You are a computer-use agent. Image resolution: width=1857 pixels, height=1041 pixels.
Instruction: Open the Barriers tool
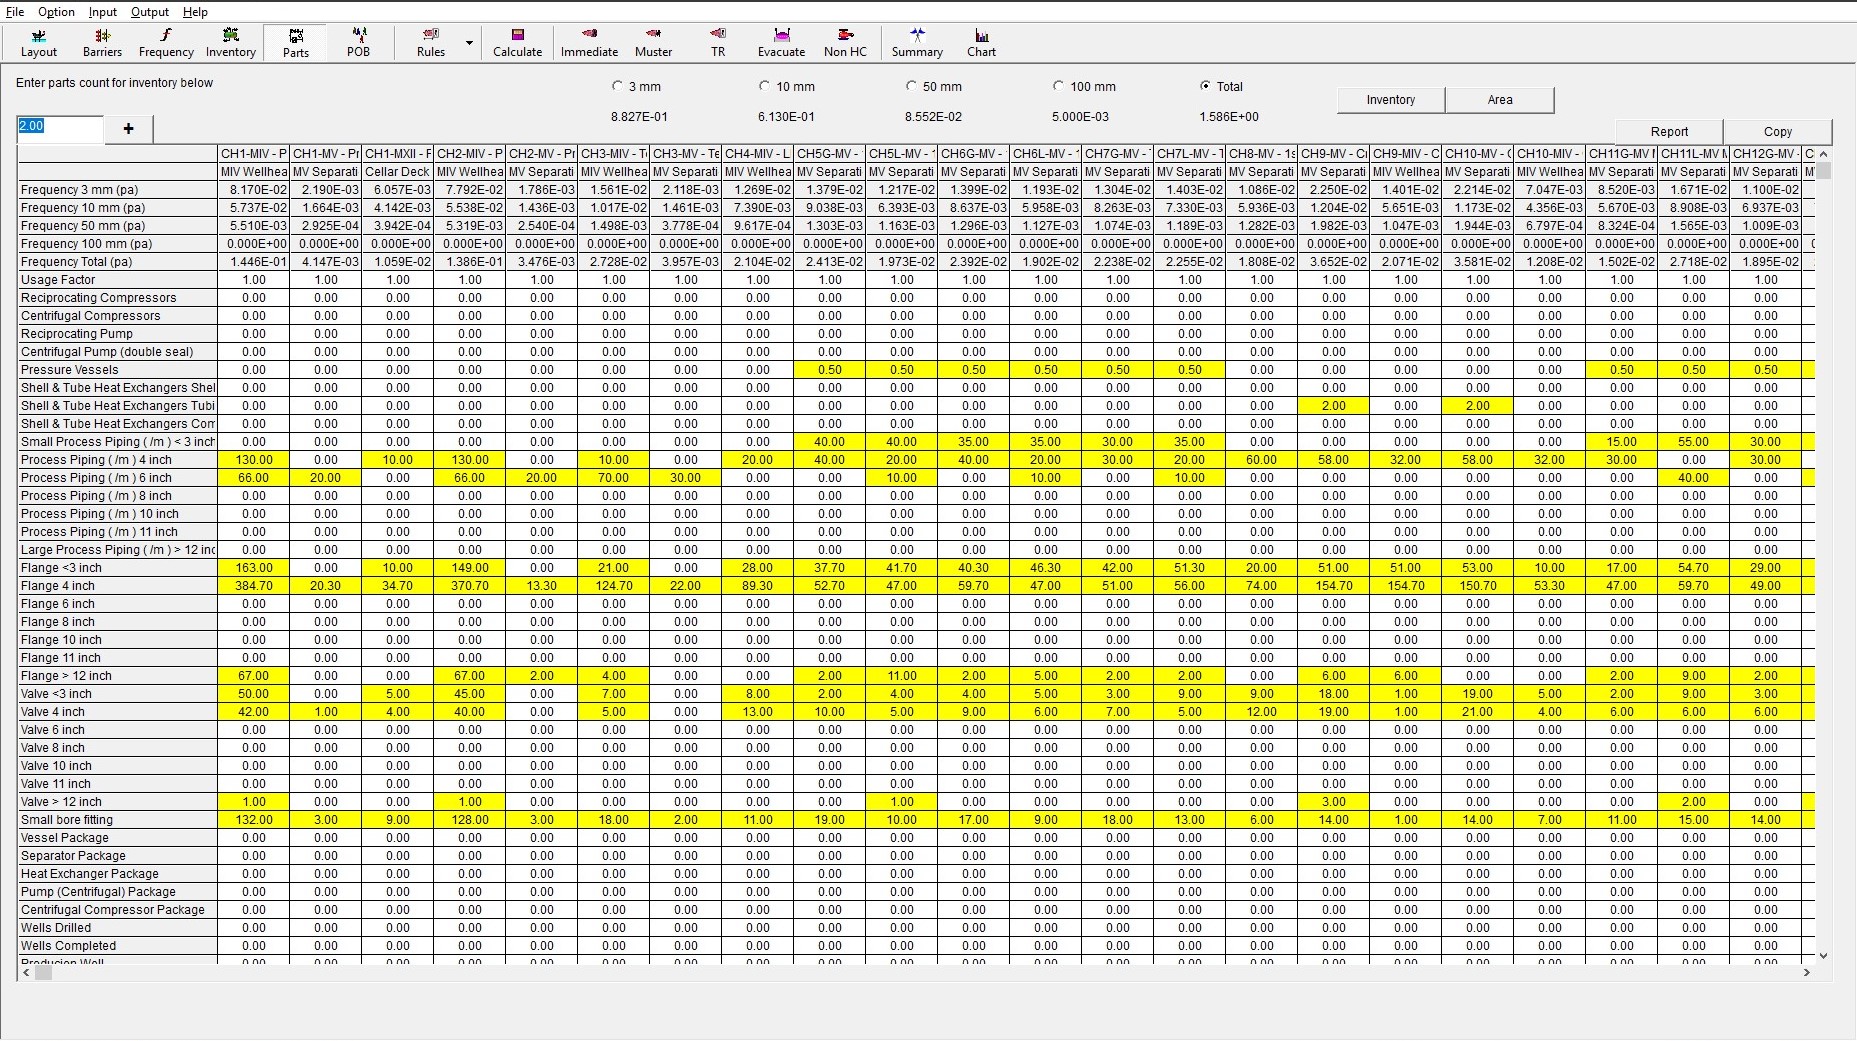[x=102, y=43]
